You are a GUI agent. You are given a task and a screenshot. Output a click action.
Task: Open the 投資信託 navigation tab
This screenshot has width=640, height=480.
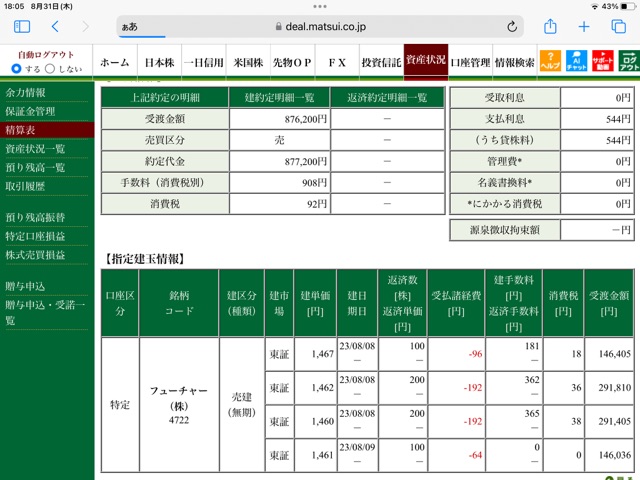pyautogui.click(x=381, y=62)
